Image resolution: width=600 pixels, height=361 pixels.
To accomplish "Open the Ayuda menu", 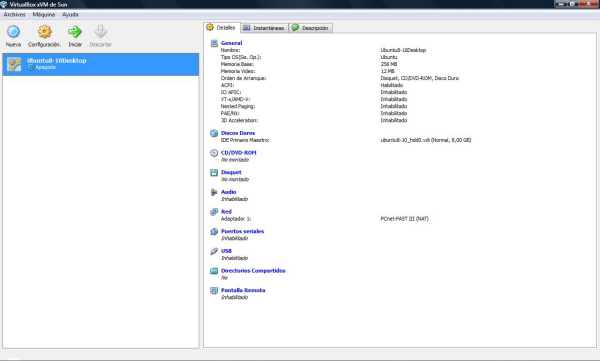I will [x=70, y=15].
